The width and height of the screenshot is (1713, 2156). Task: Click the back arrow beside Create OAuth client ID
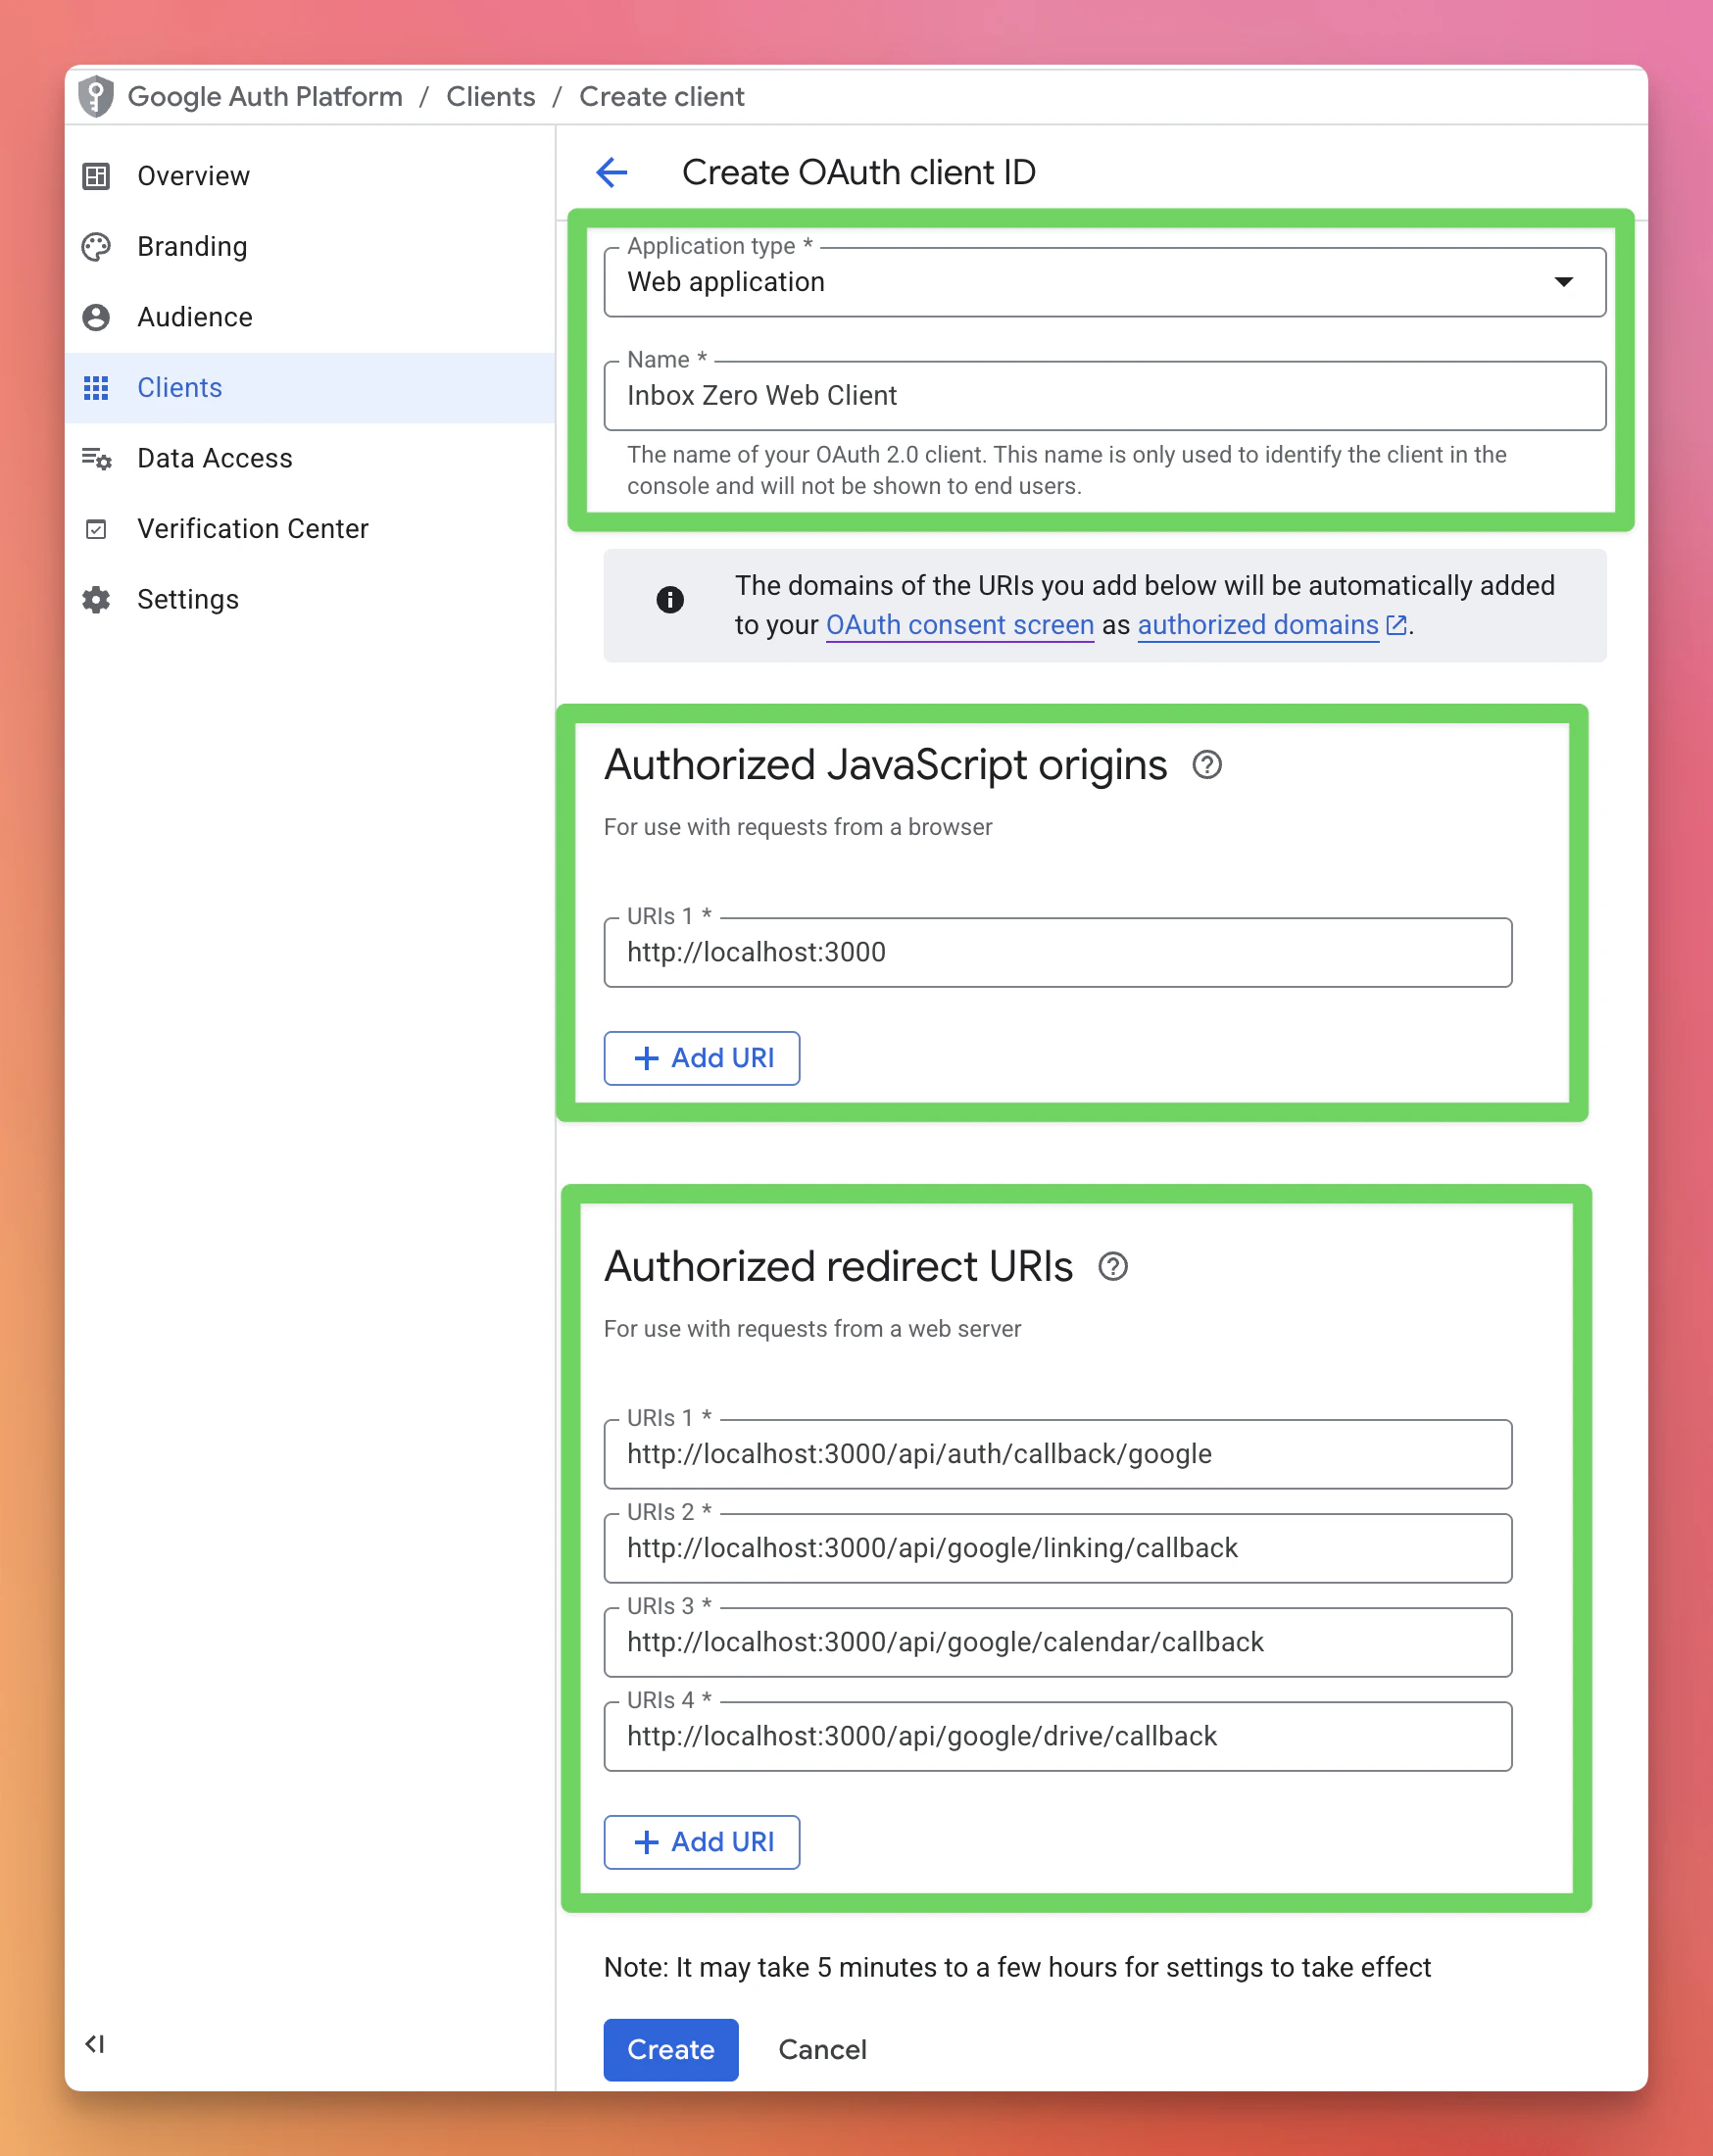point(611,172)
